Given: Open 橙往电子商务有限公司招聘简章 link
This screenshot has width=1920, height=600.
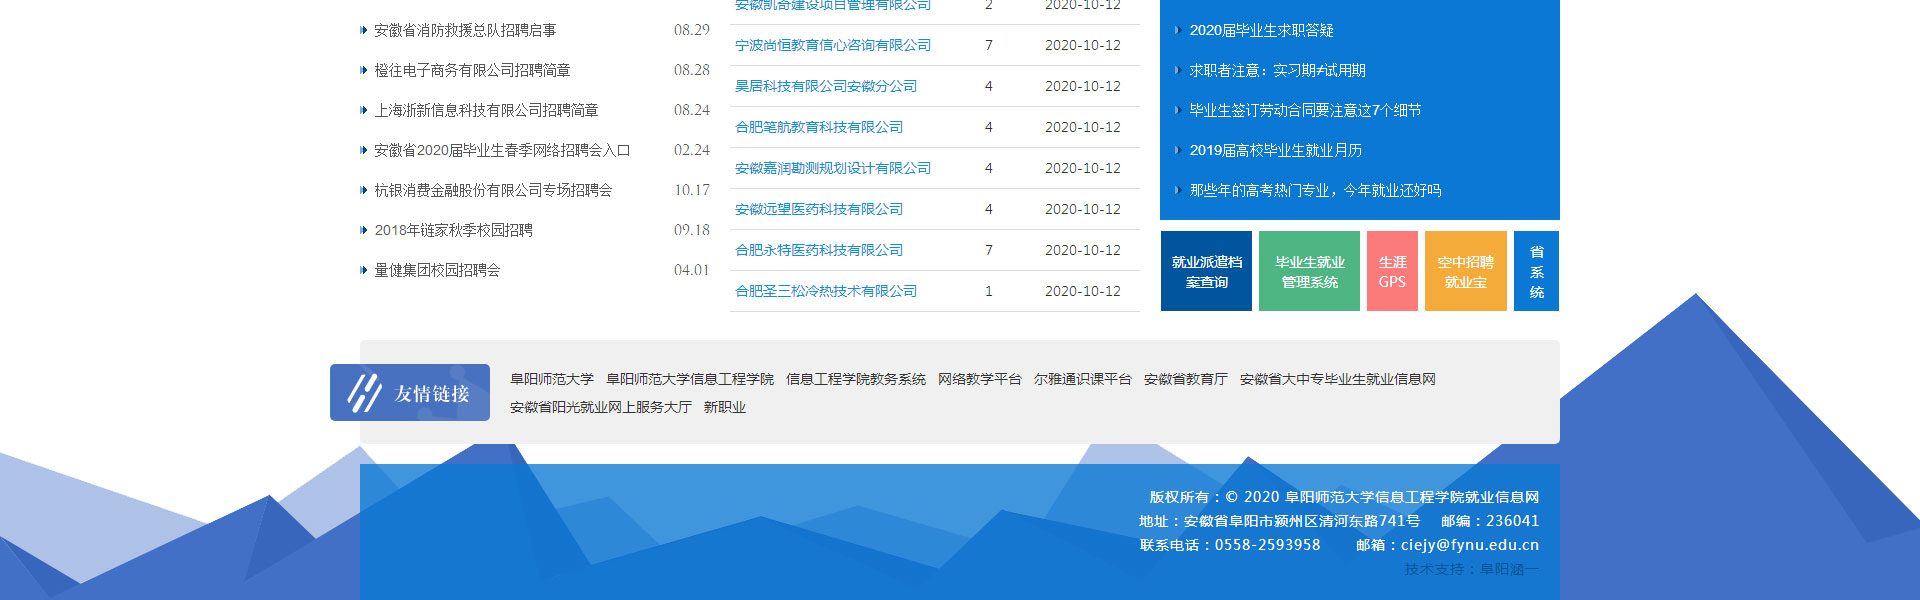Looking at the screenshot, I should pyautogui.click(x=472, y=71).
